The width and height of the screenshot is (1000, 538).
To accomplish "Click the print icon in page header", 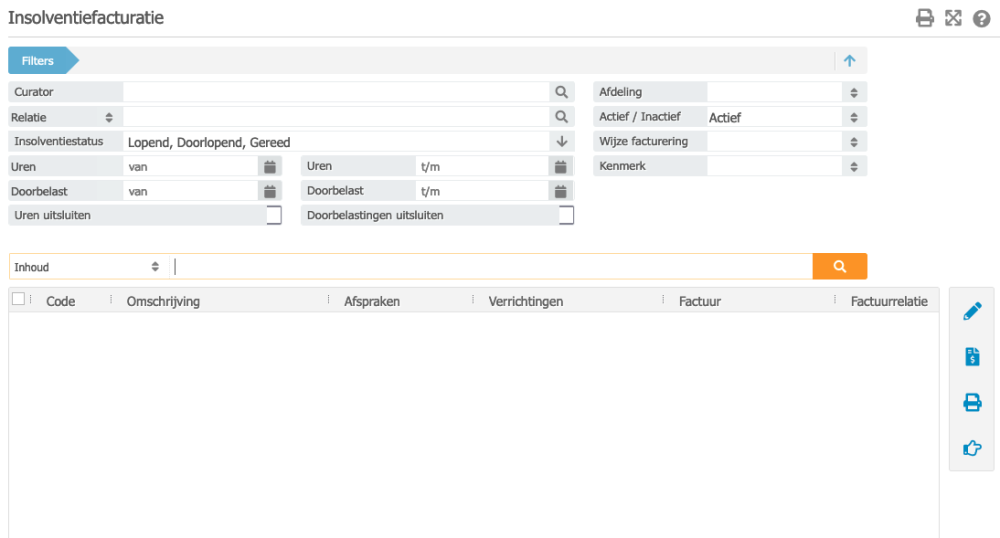I will (925, 18).
